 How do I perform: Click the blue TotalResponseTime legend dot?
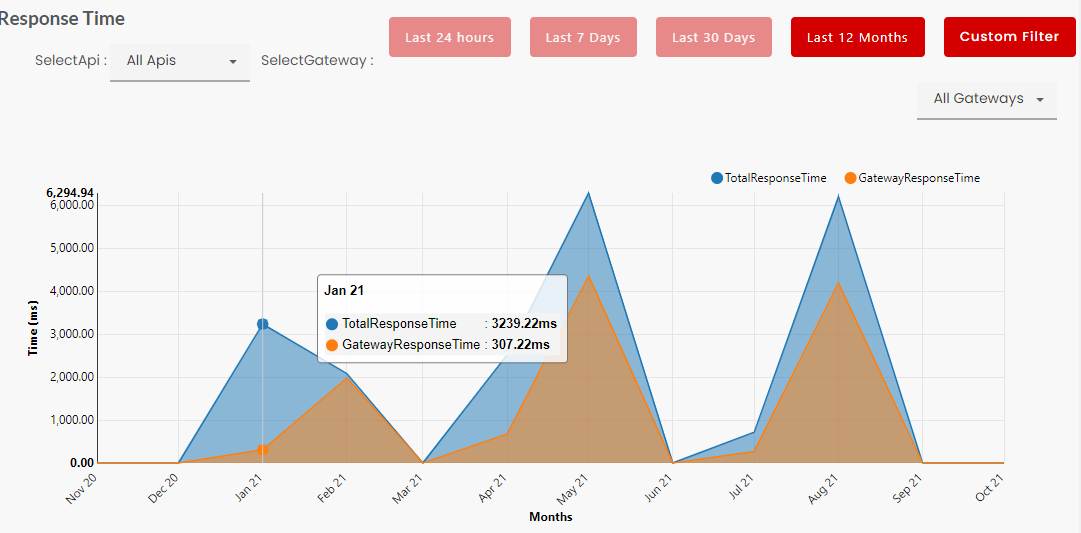[x=717, y=178]
